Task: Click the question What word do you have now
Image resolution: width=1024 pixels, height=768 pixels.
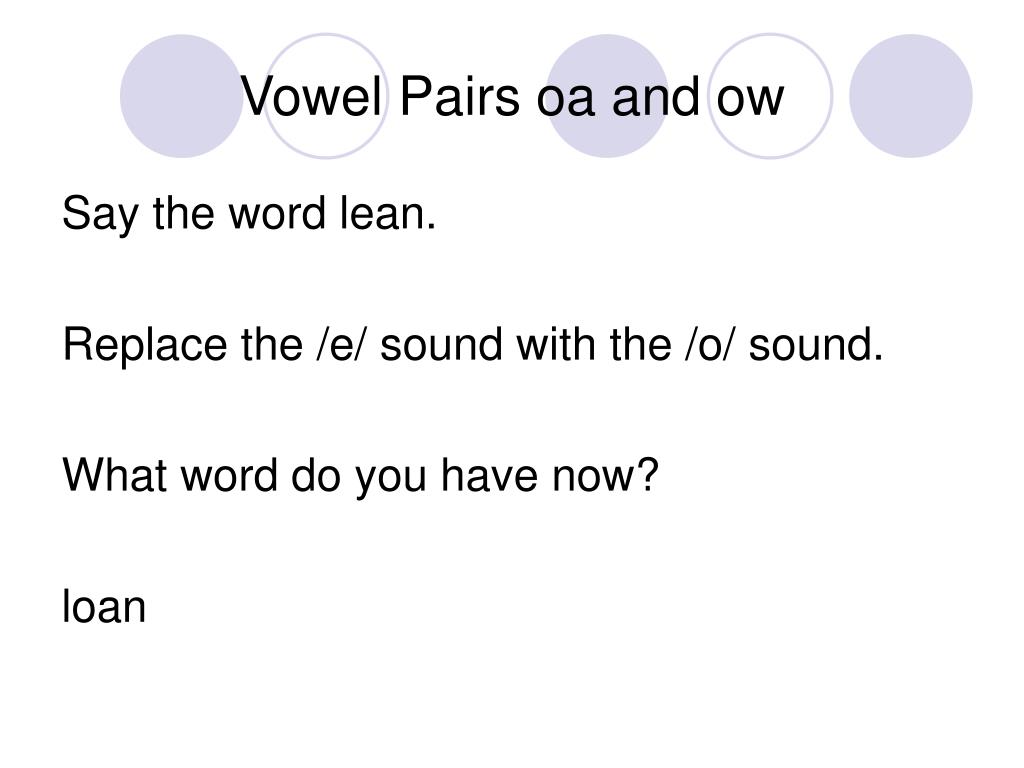Action: point(360,476)
